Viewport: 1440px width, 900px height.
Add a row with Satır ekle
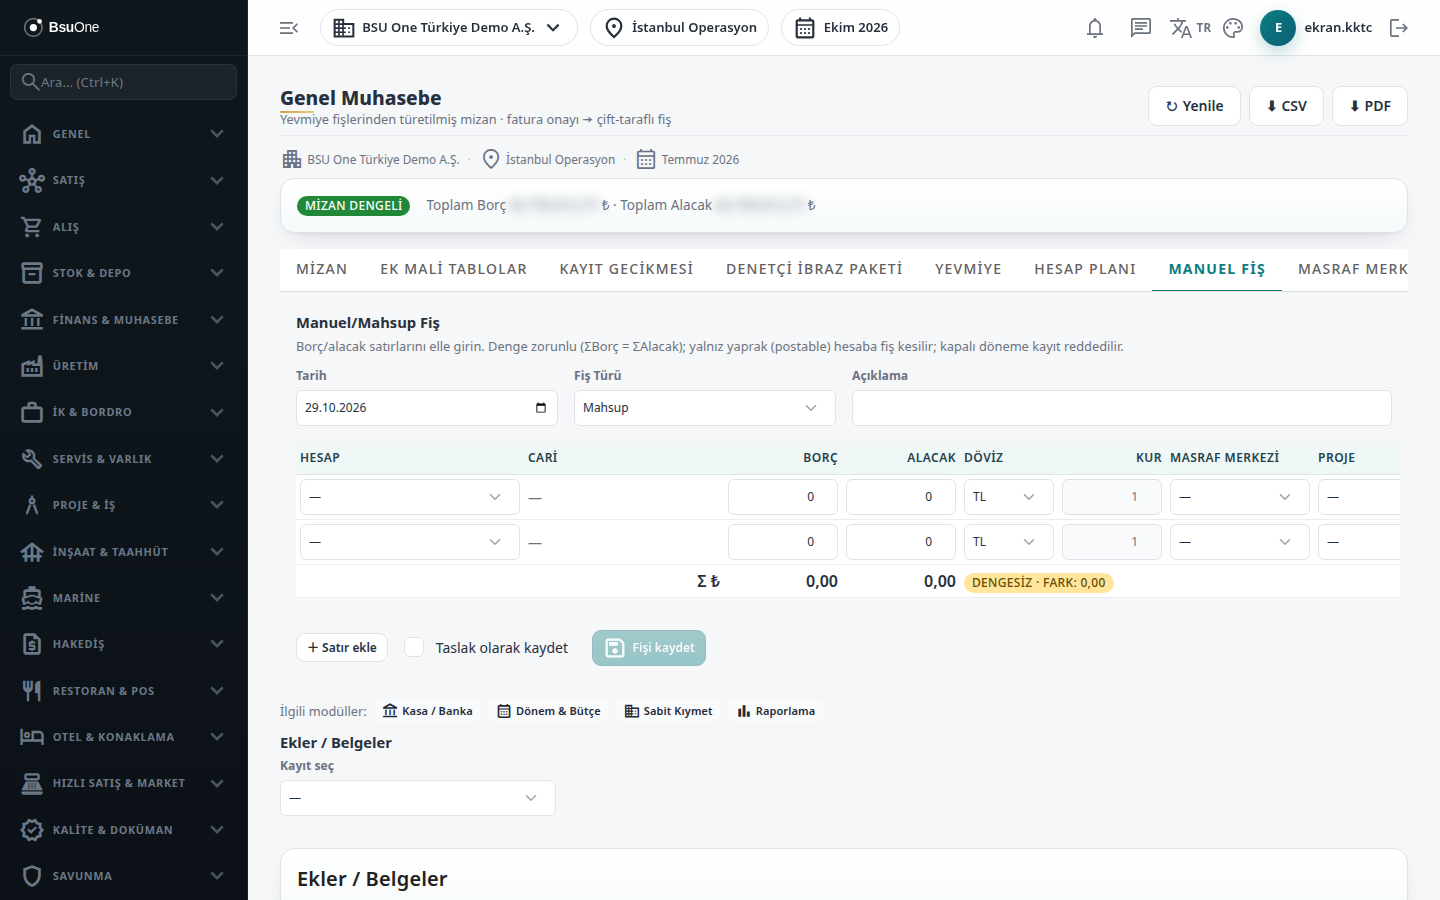coord(342,648)
